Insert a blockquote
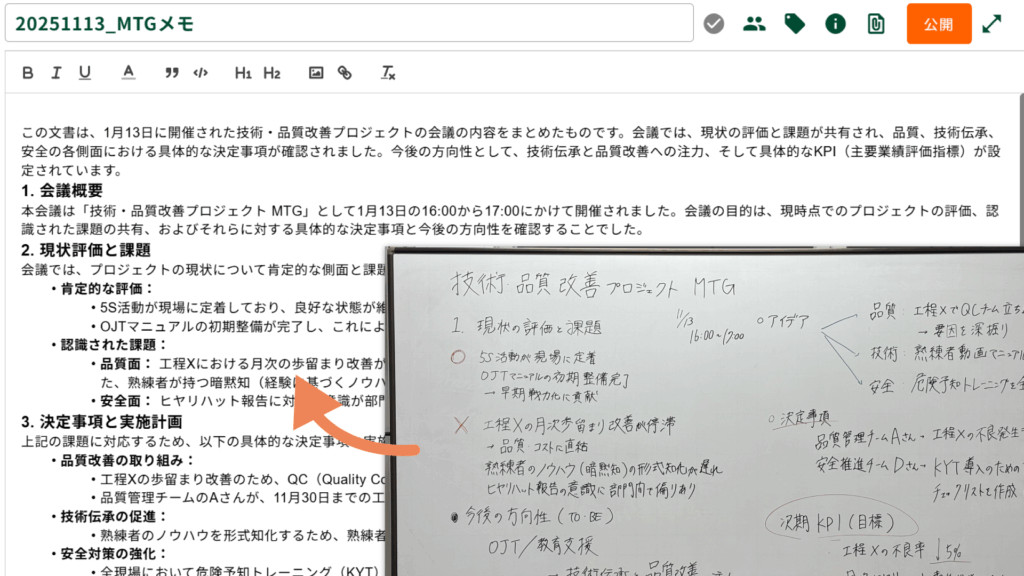 171,72
